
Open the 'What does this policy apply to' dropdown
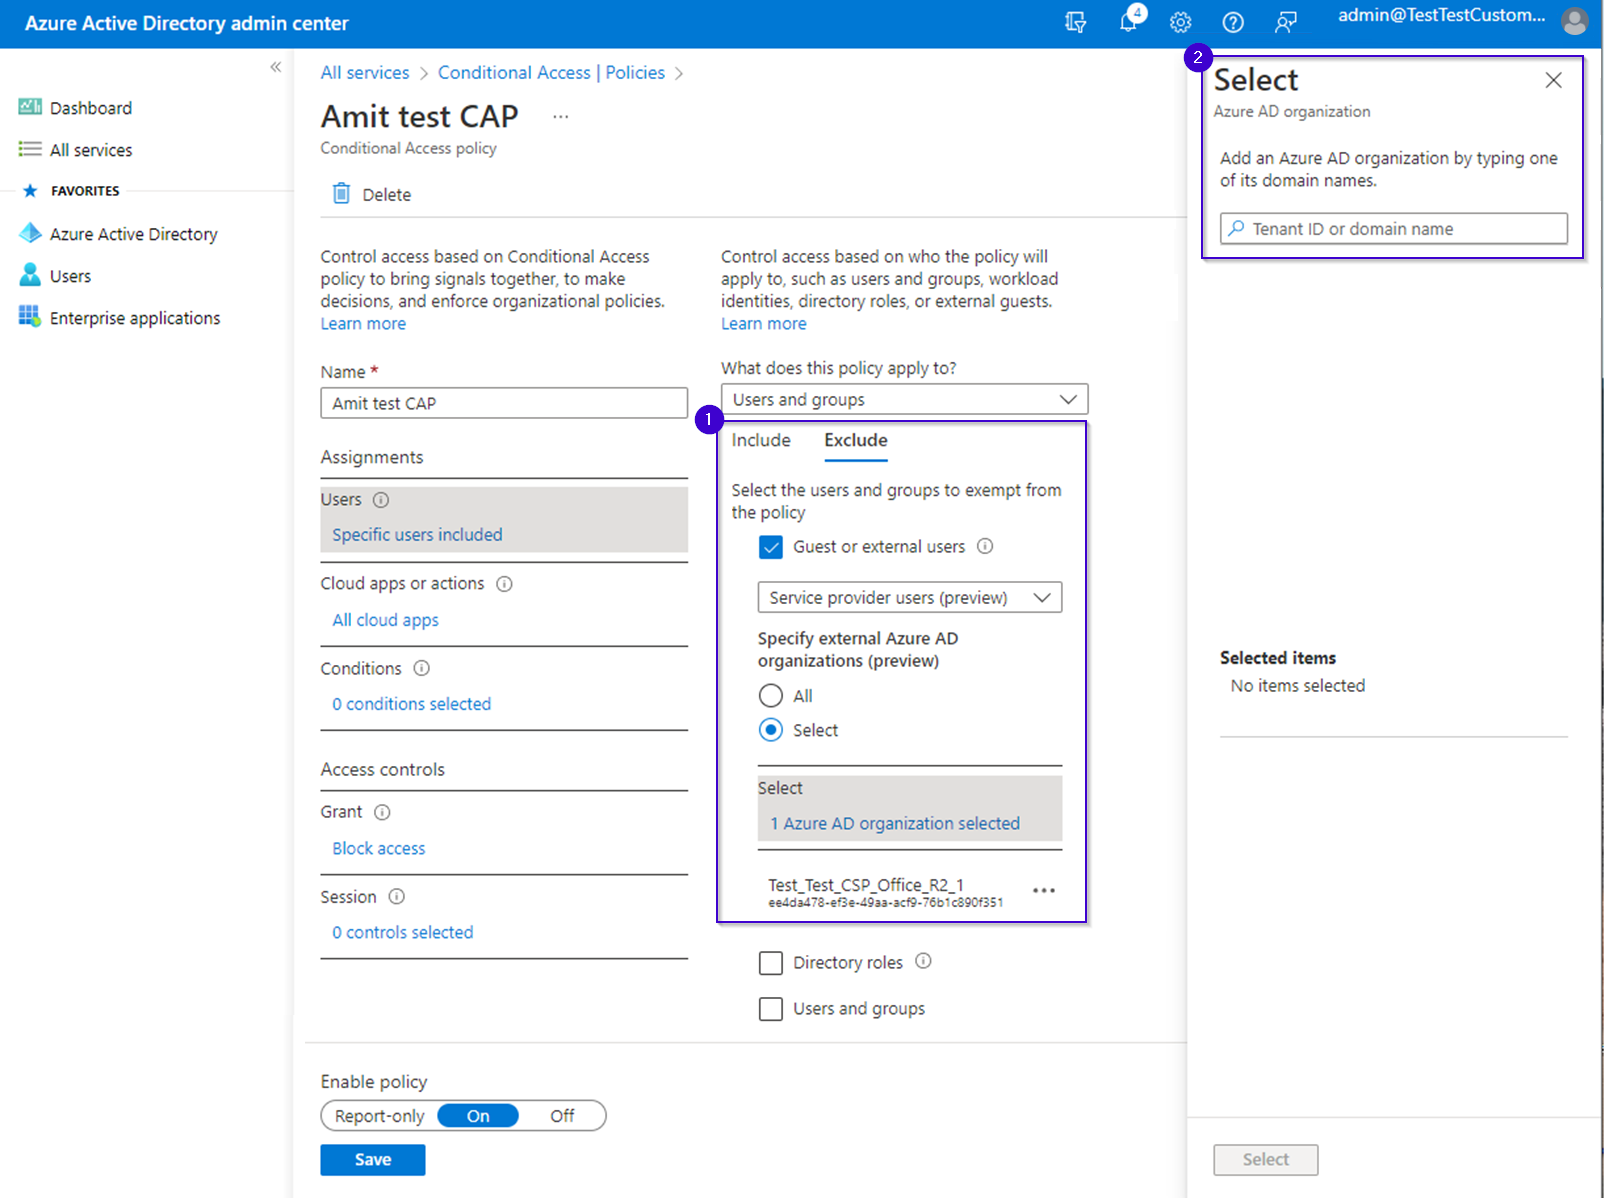pos(905,399)
